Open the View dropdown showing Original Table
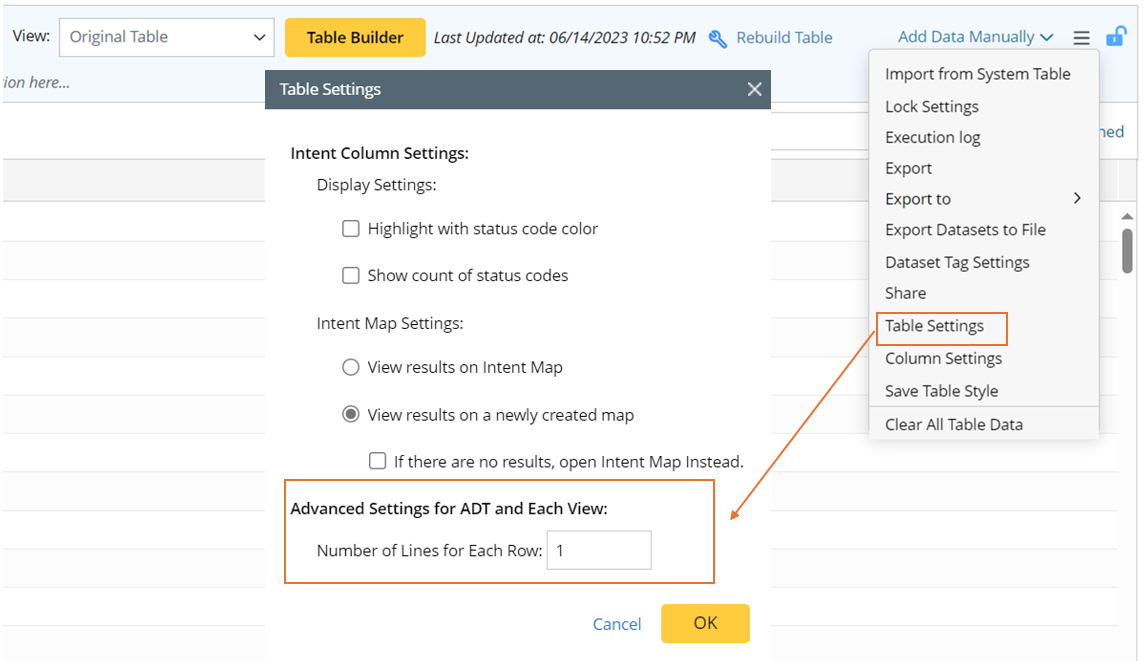Screen dimensions: 1145x661 (x=166, y=37)
